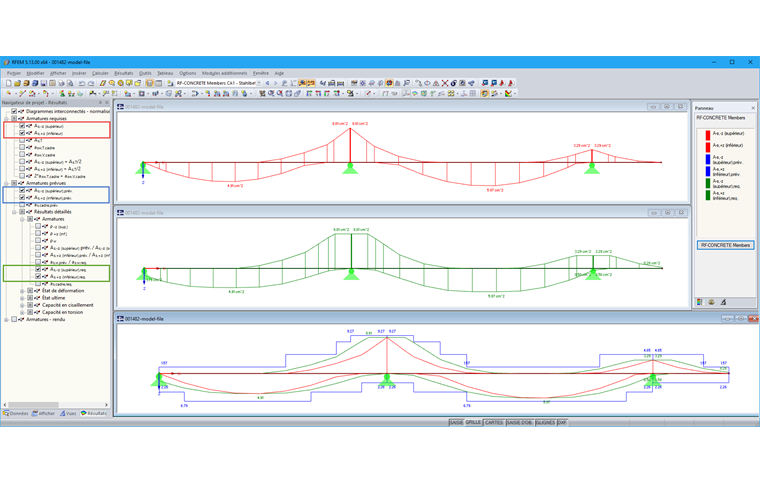Click the Redo arrow icon
The width and height of the screenshot is (760, 483).
coord(91,83)
